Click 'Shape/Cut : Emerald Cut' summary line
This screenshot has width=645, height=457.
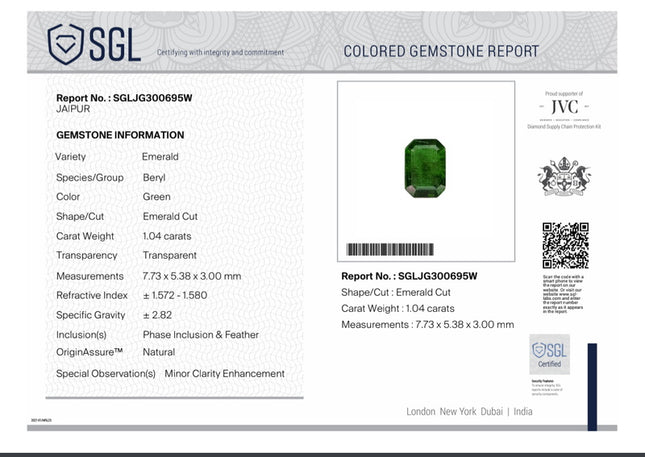[x=396, y=292]
